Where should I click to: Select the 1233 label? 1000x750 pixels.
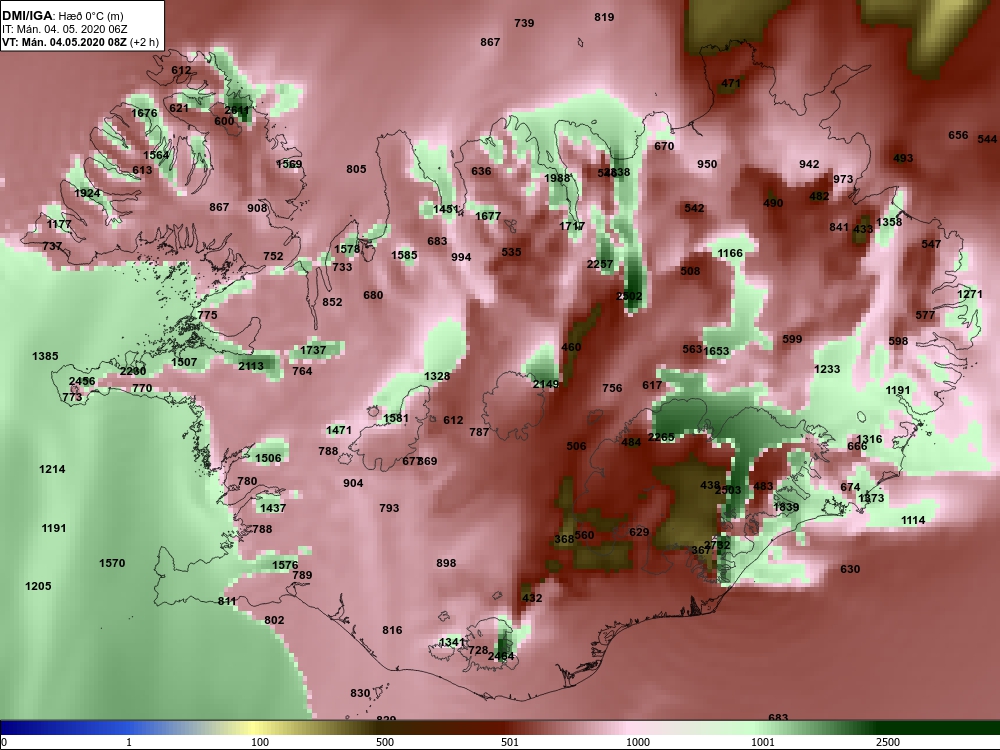point(827,369)
